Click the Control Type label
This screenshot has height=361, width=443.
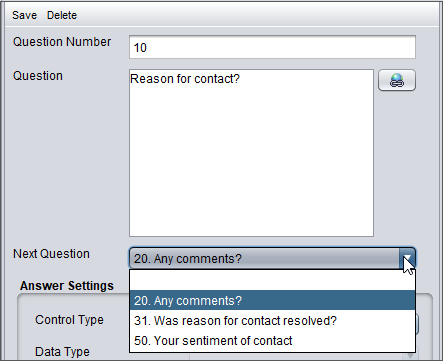click(x=69, y=320)
